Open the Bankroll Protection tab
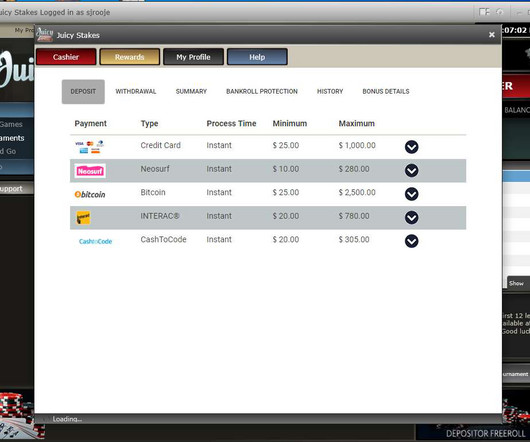This screenshot has height=442, width=530. click(x=262, y=92)
